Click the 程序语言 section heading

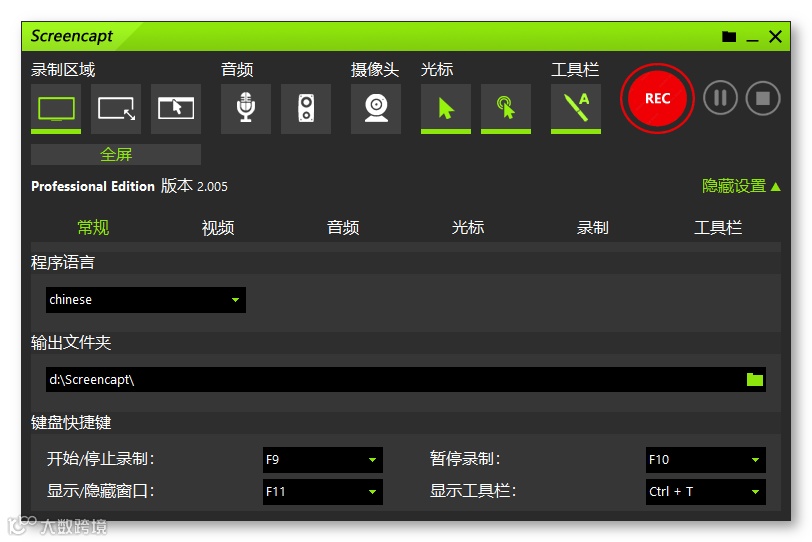pos(63,262)
